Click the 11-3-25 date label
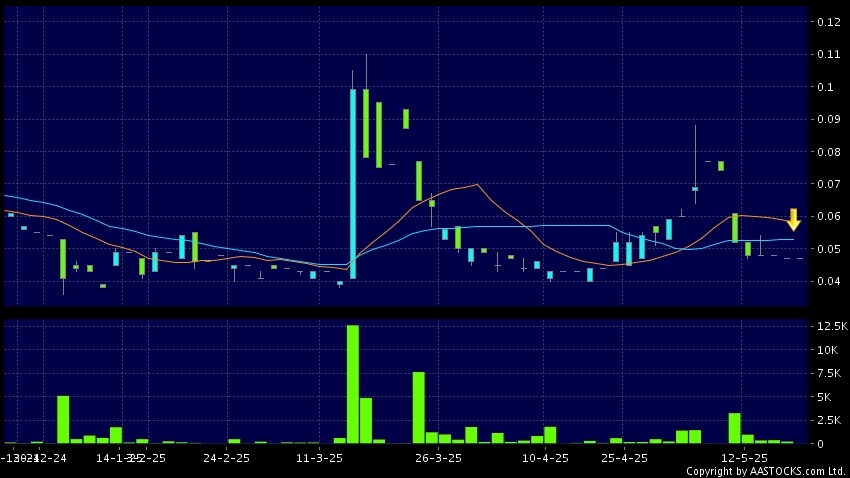Viewport: 850px width, 478px height. [319, 458]
